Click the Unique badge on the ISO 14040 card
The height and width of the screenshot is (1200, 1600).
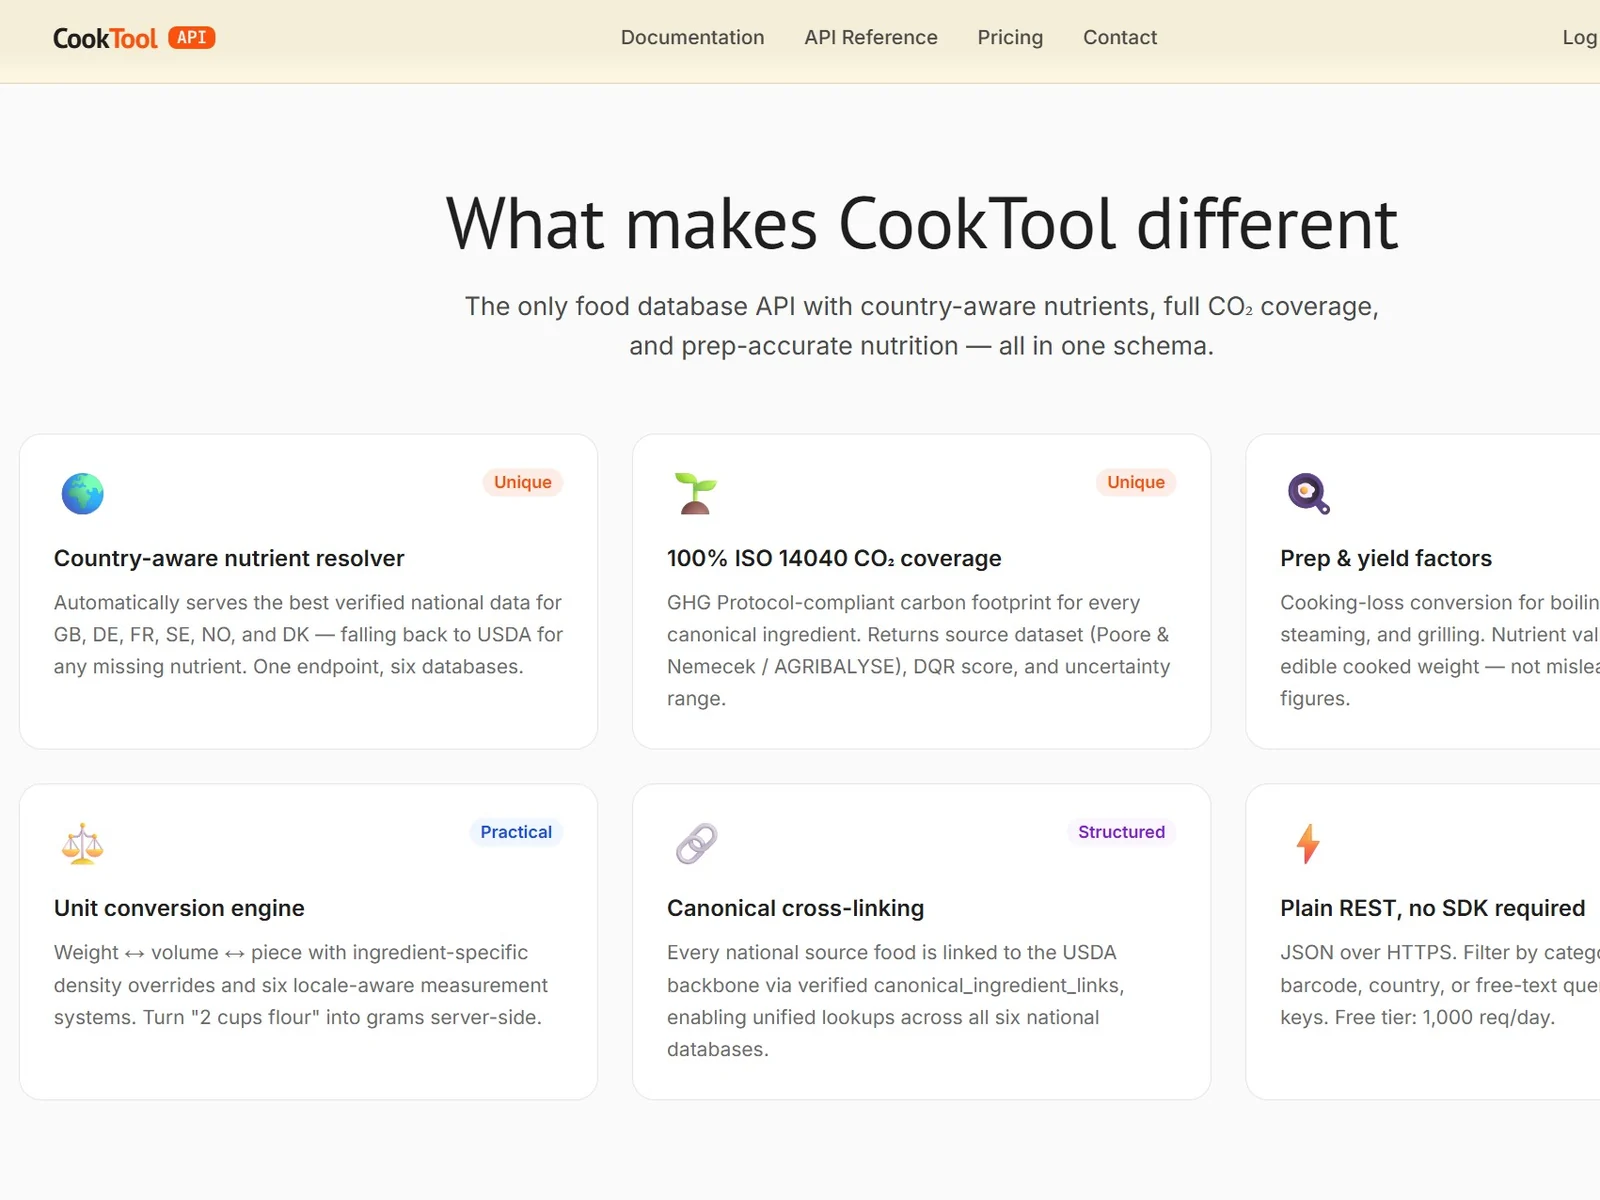[x=1136, y=482]
